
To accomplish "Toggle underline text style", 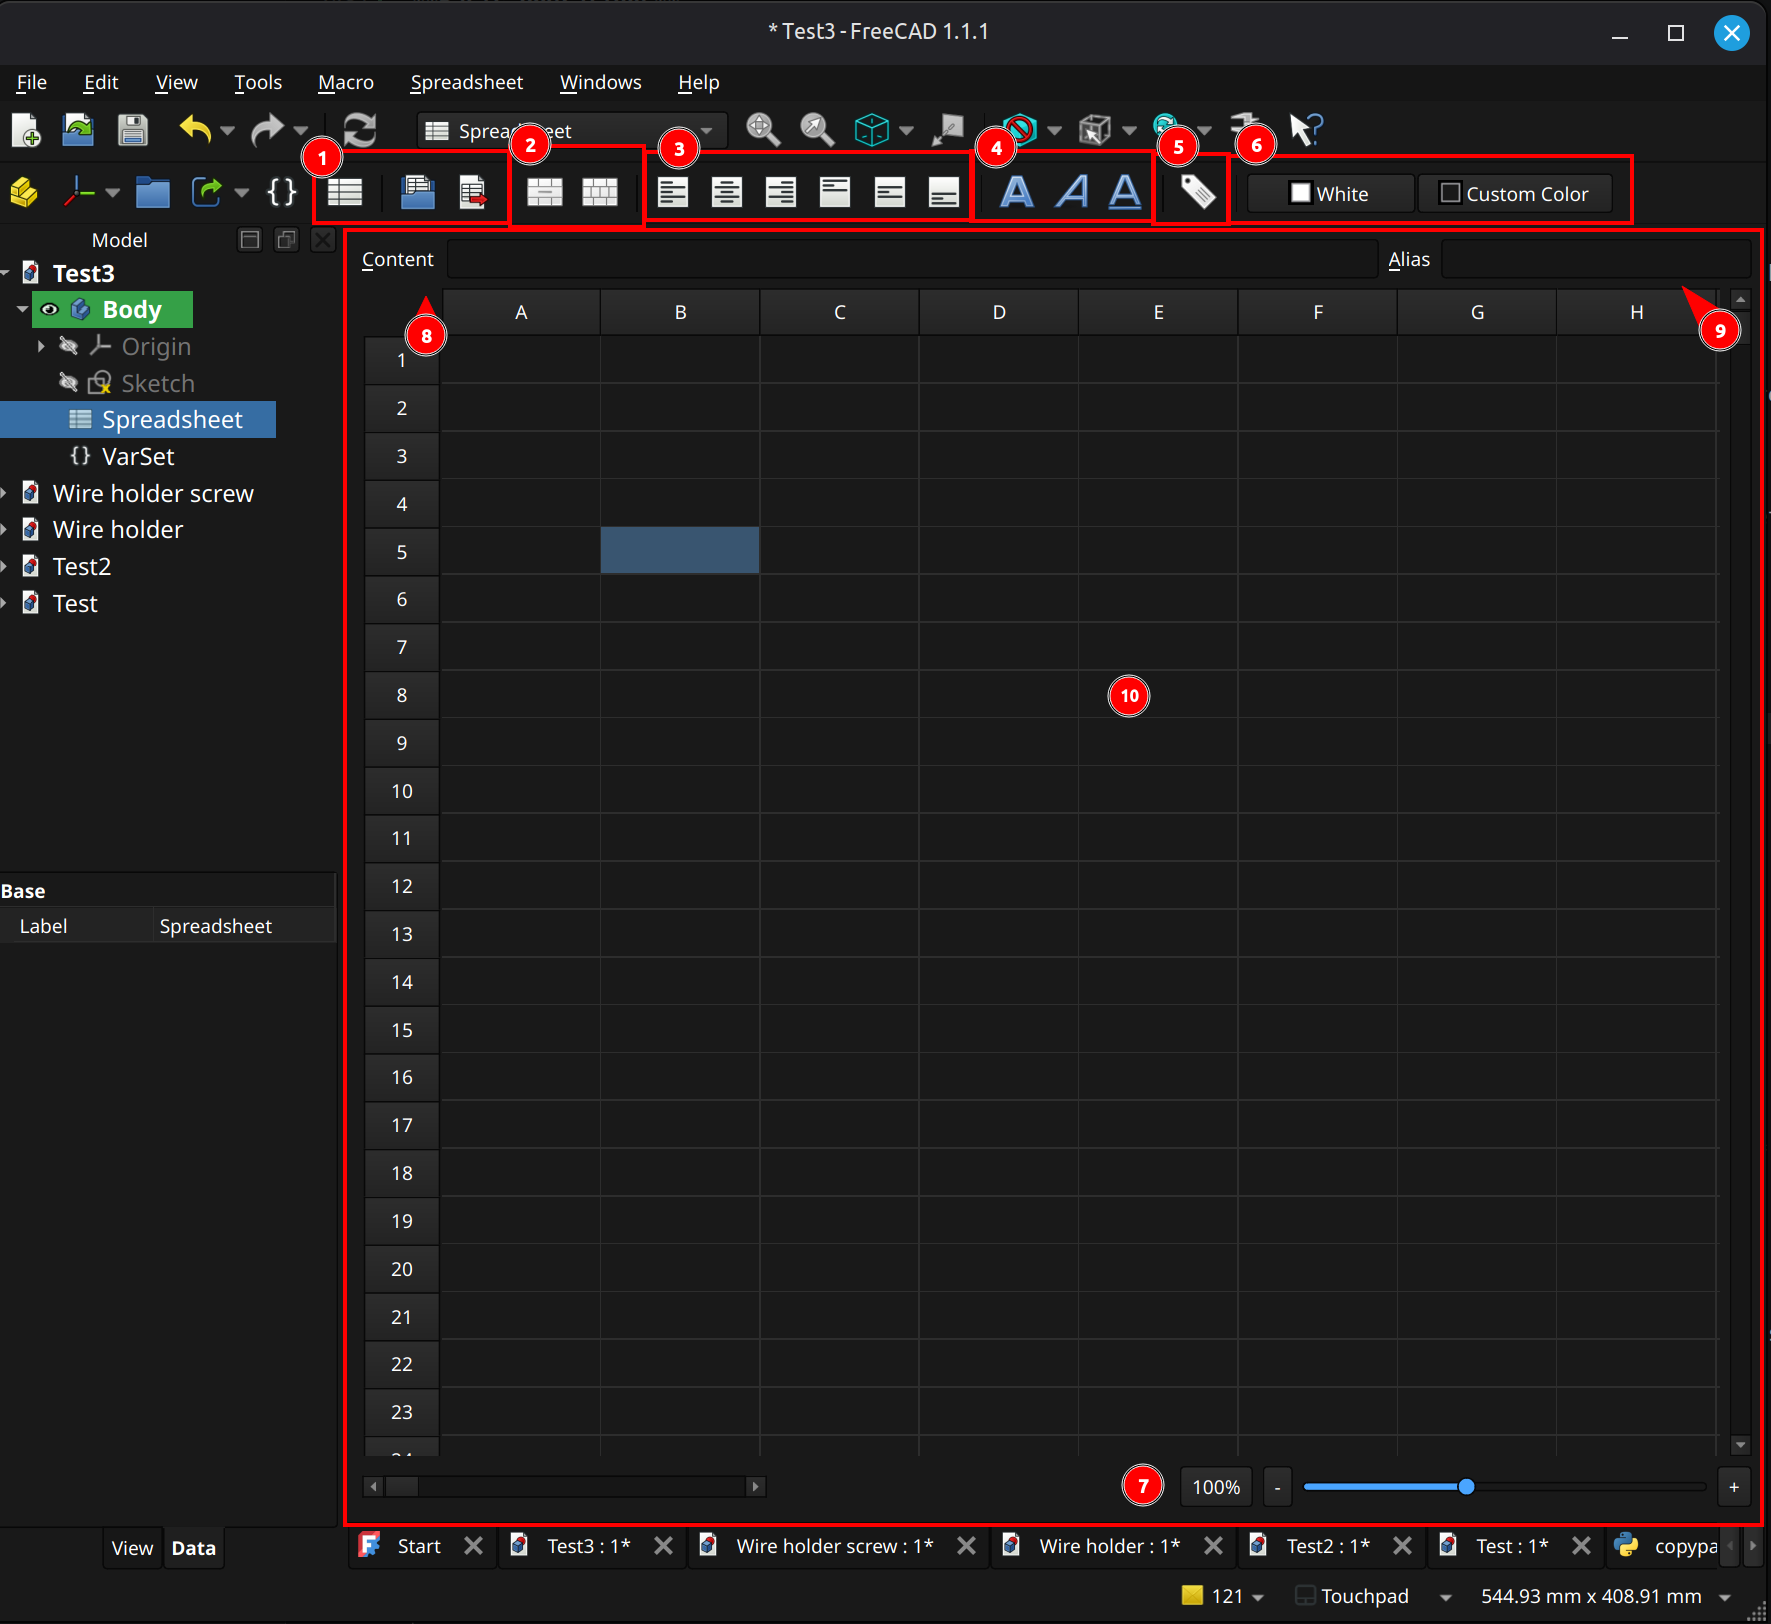I will click(1125, 192).
